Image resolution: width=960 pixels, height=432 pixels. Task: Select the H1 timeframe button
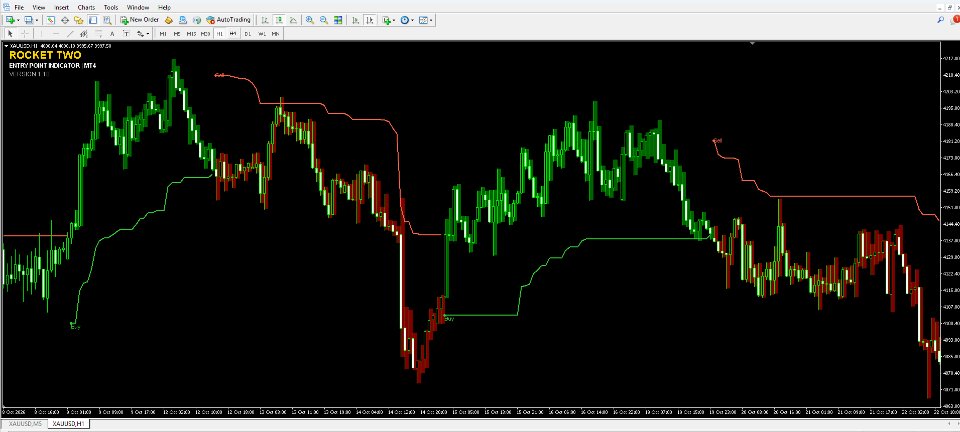pos(219,34)
